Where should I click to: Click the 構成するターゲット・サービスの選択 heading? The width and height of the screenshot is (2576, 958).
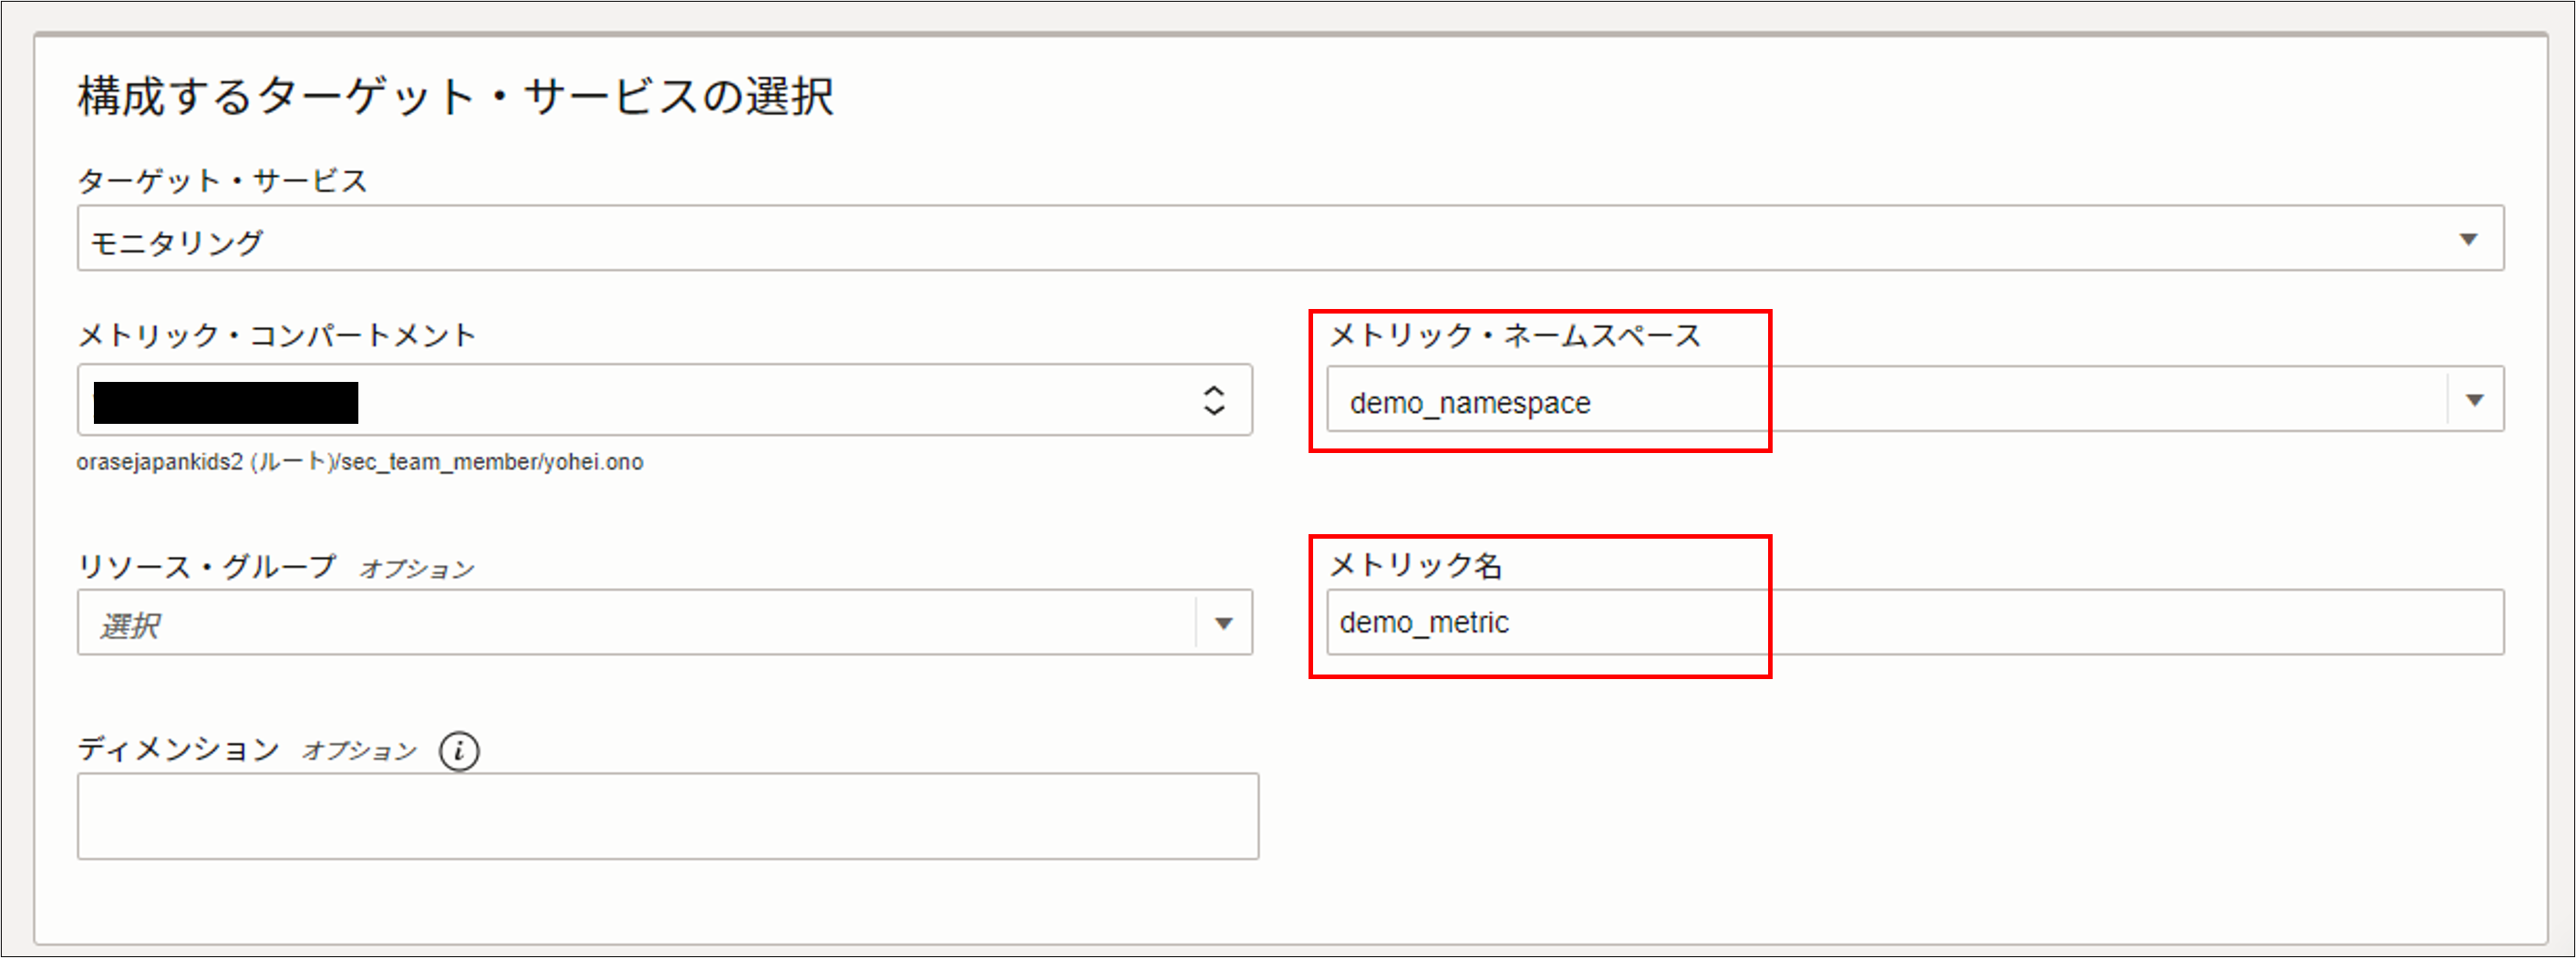pos(456,97)
